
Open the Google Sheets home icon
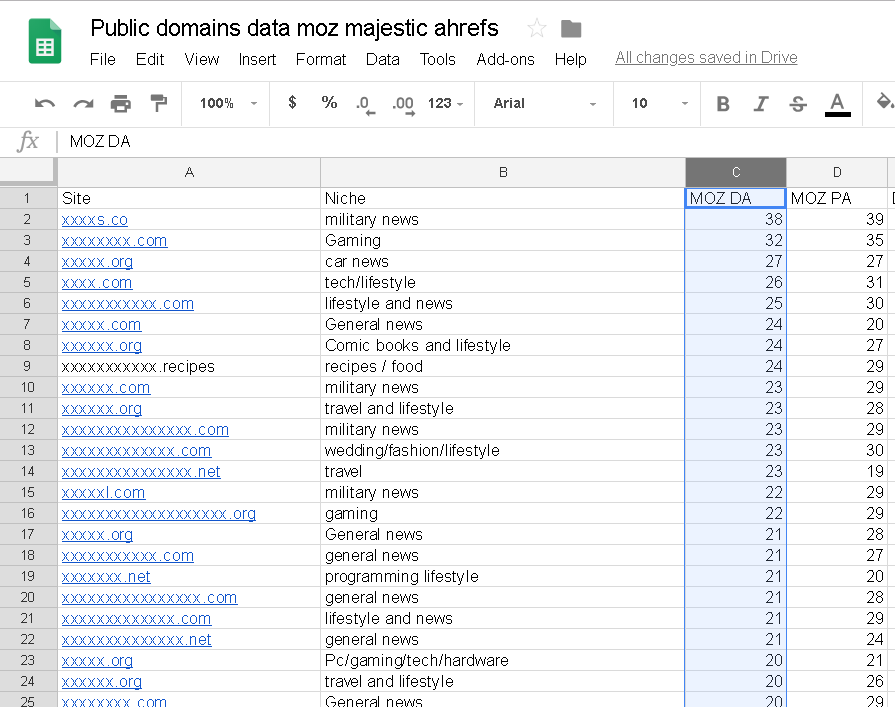(x=45, y=42)
